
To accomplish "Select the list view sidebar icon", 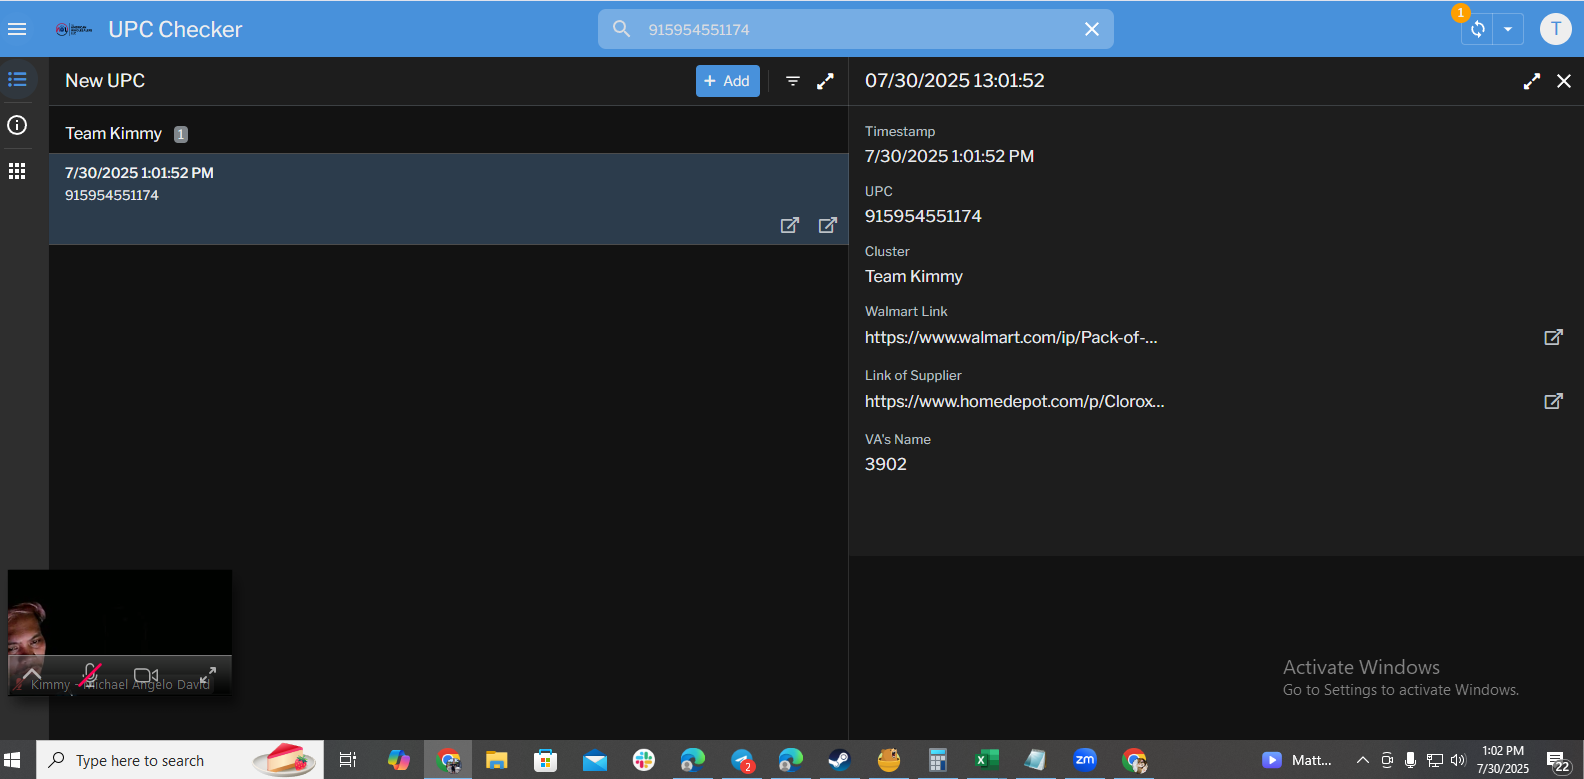I will point(17,79).
